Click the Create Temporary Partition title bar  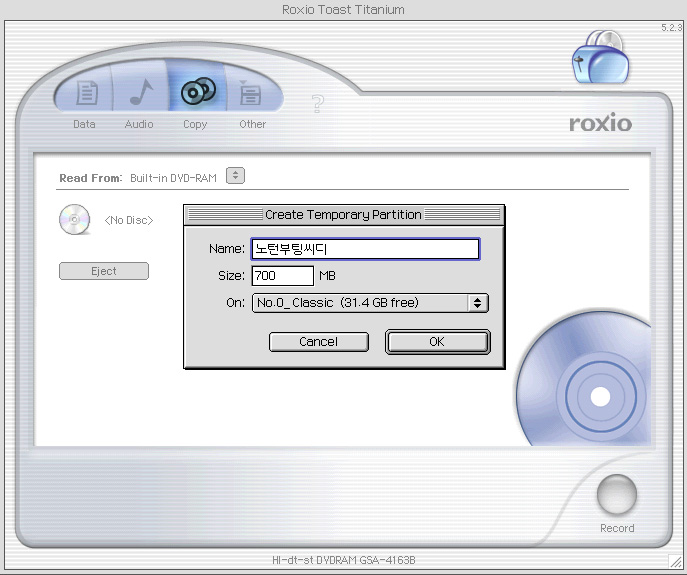tap(343, 215)
